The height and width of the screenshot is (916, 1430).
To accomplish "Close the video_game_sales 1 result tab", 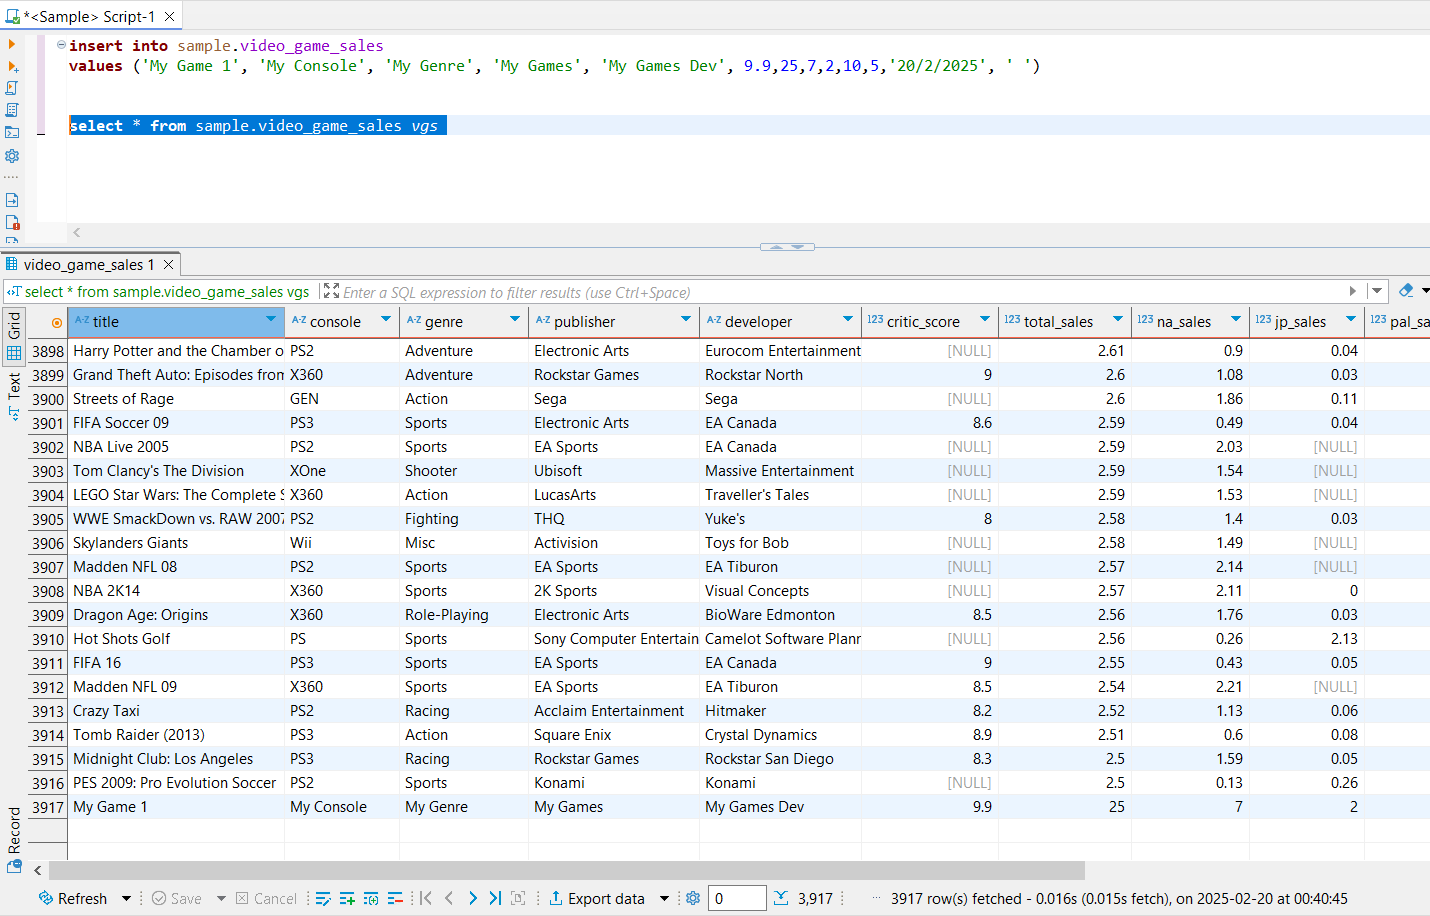I will 169,264.
